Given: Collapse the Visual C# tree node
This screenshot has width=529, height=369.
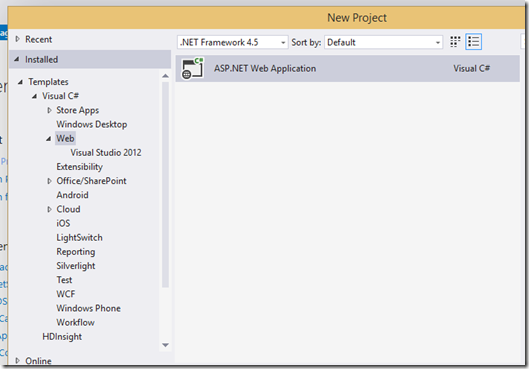Looking at the screenshot, I should click(34, 96).
